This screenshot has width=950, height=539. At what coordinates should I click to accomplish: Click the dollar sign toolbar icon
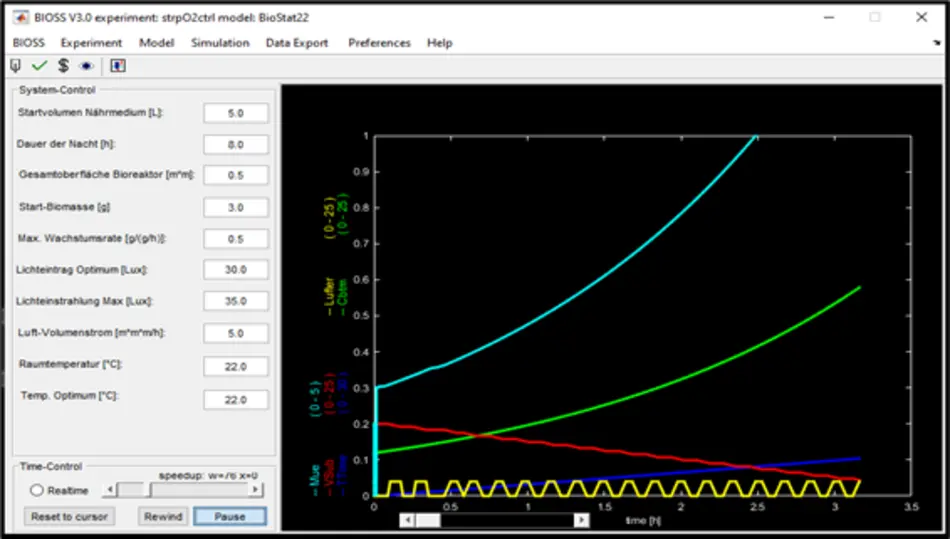point(63,66)
